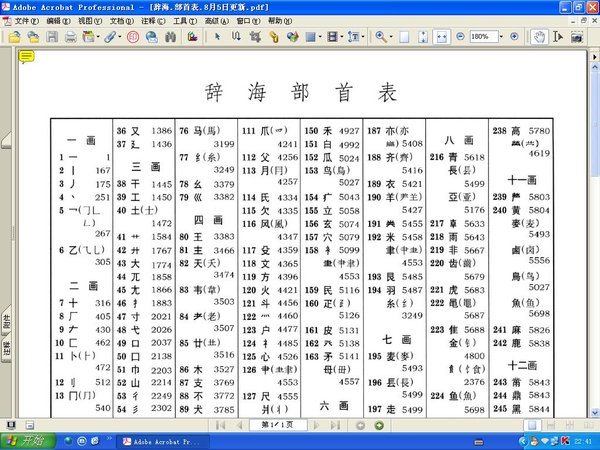Click the Windows Start button 开始
The height and width of the screenshot is (450, 600).
tap(25, 441)
